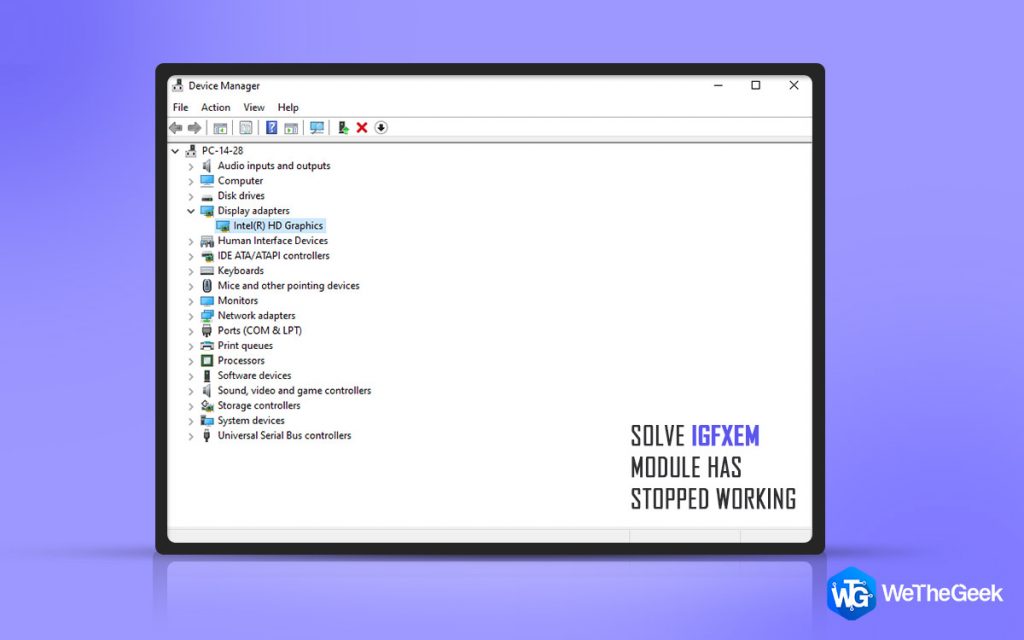1024x640 pixels.
Task: Select the Disk drives label
Action: coord(241,196)
